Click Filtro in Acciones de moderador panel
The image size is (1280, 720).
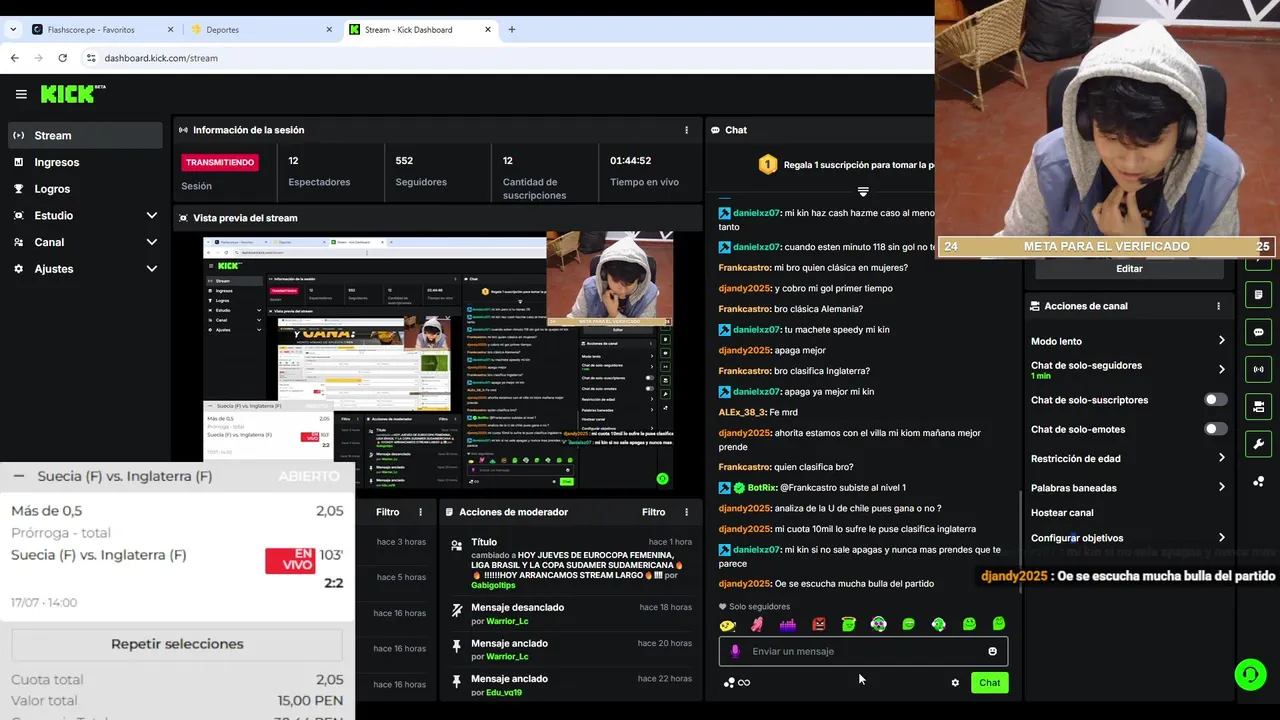(653, 512)
